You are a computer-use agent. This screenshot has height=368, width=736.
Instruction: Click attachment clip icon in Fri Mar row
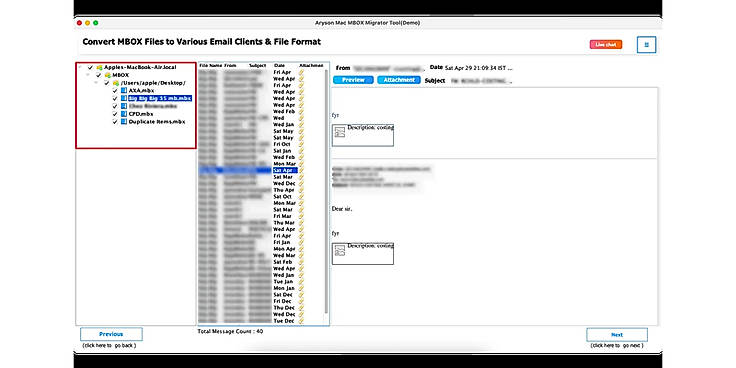301,216
